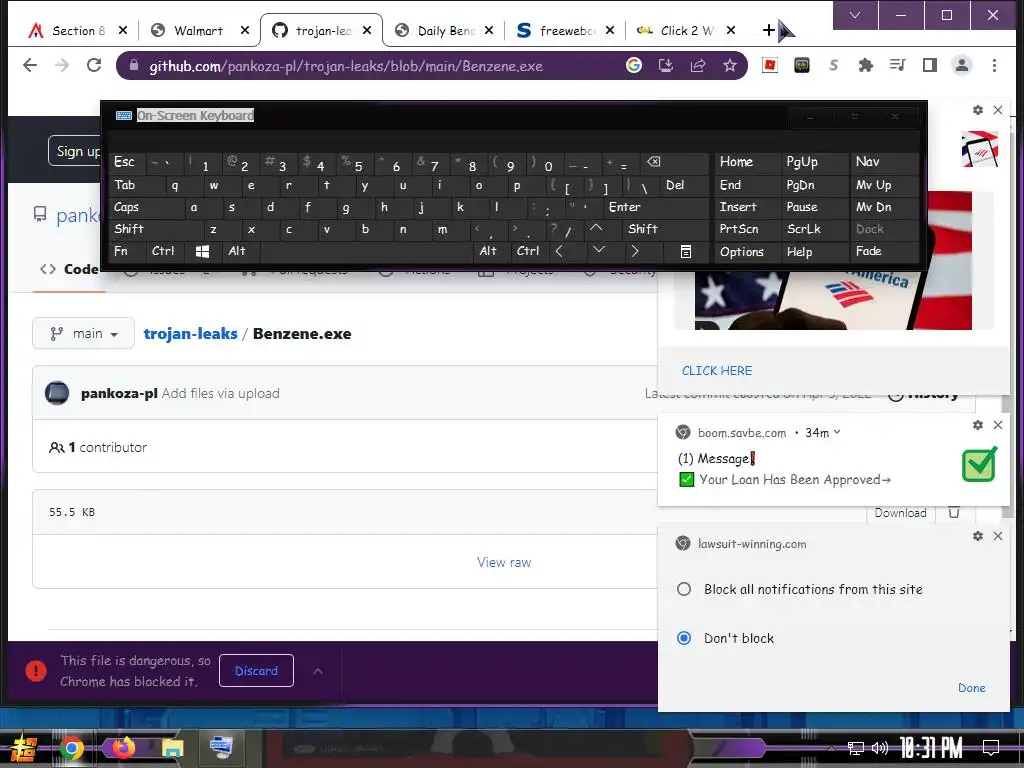1024x768 pixels.
Task: Discard the blocked dangerous file
Action: point(256,671)
